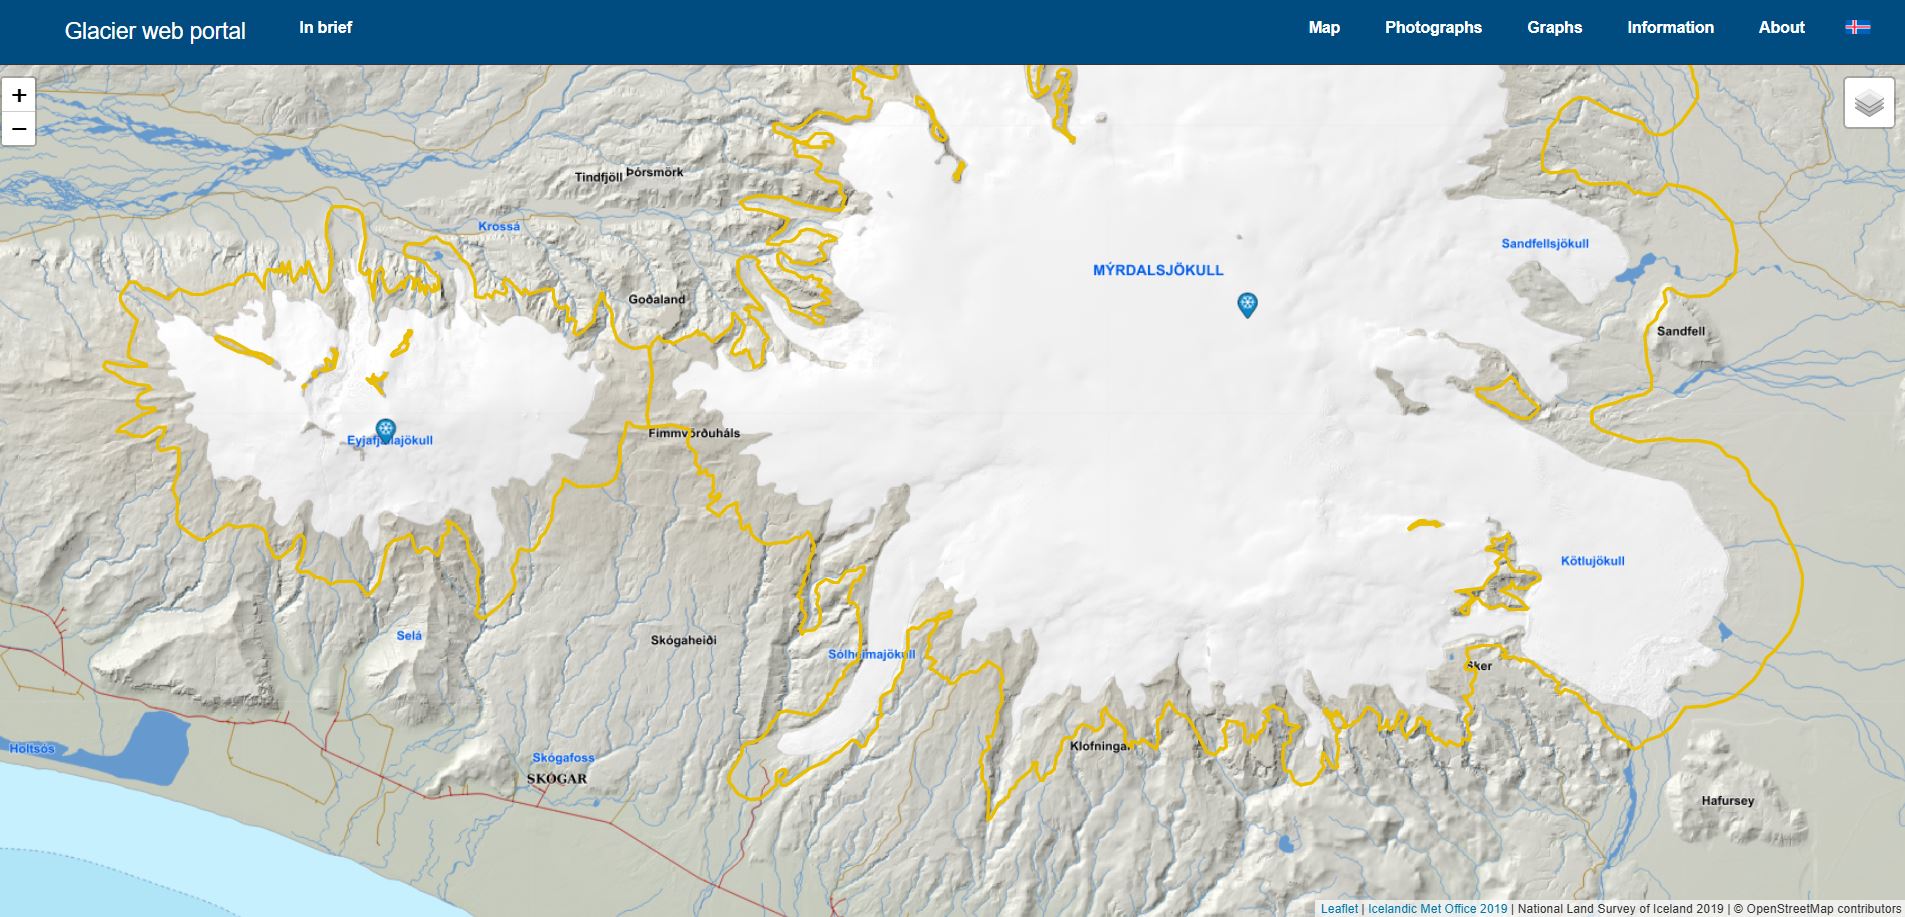Click the Kötlujökull label on the map
Screen dimensions: 1905x917
coord(1592,561)
